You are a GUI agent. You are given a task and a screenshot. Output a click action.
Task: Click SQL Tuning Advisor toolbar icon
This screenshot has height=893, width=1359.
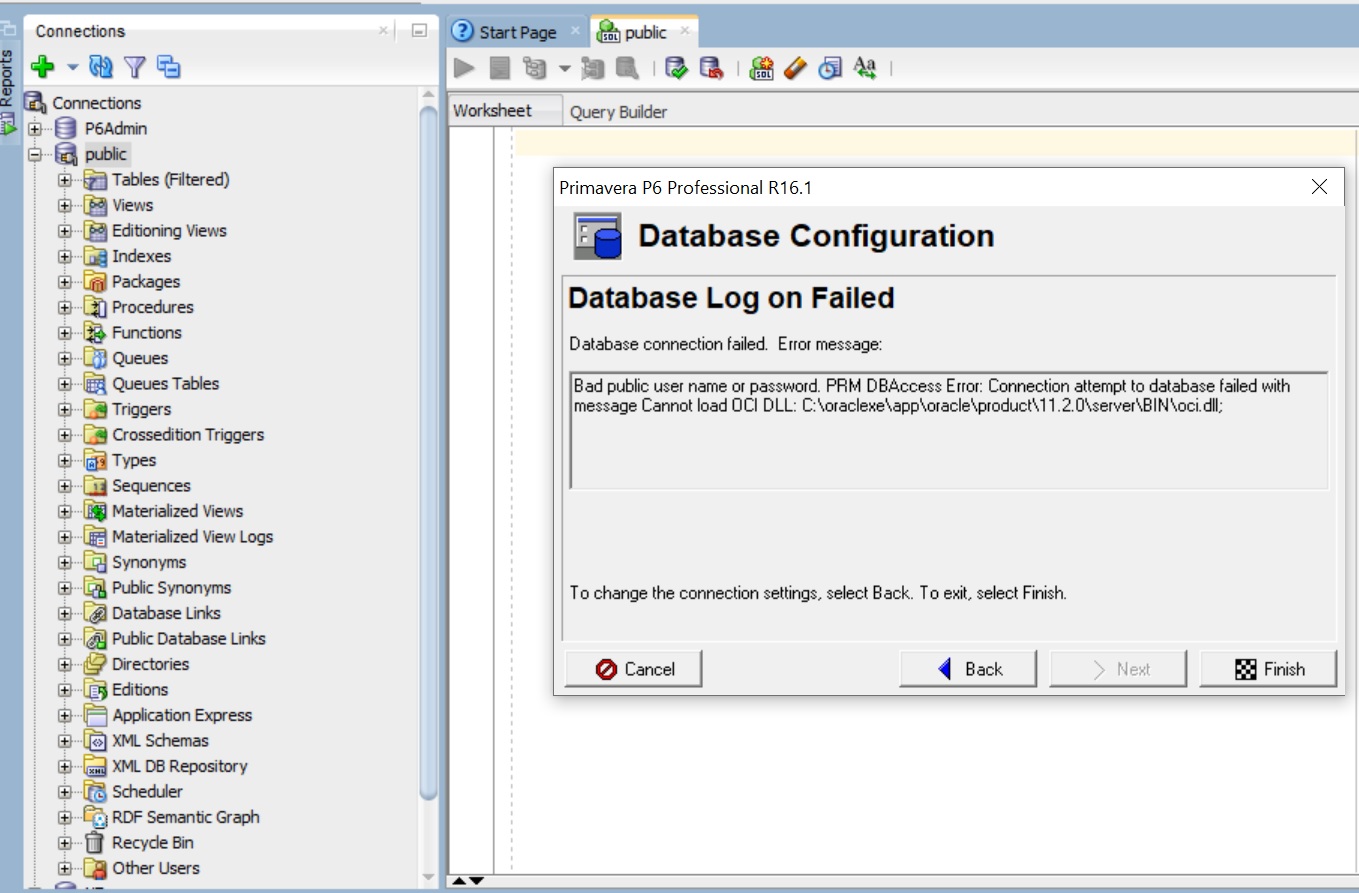(627, 68)
